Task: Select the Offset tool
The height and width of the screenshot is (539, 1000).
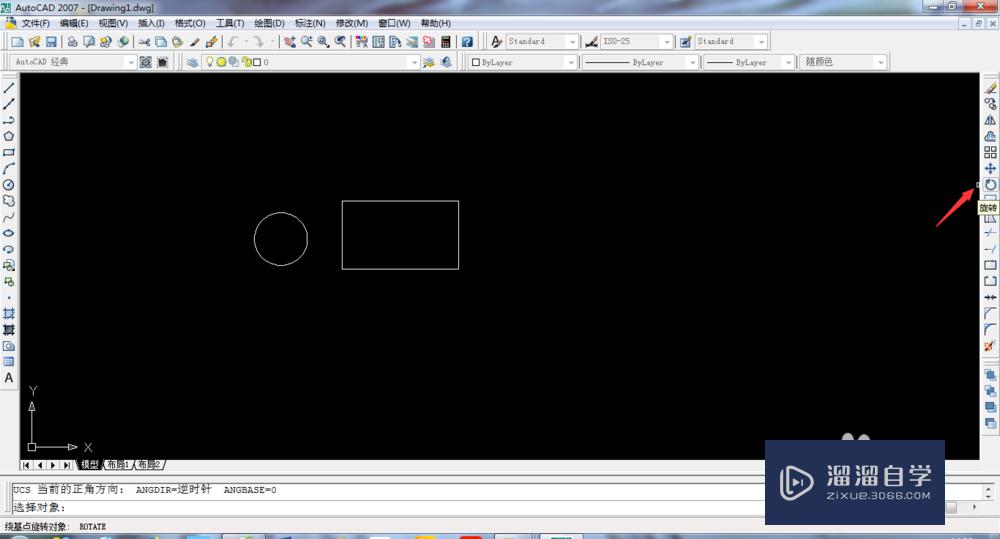Action: click(990, 136)
